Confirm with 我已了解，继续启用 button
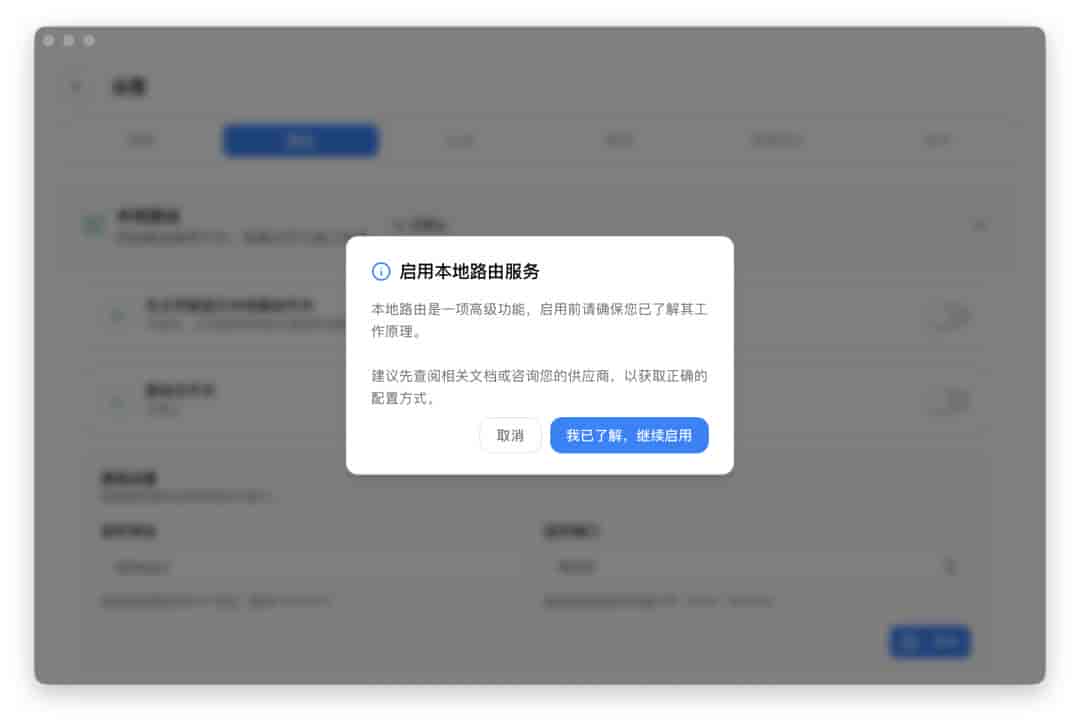The image size is (1080, 727). pyautogui.click(x=629, y=436)
